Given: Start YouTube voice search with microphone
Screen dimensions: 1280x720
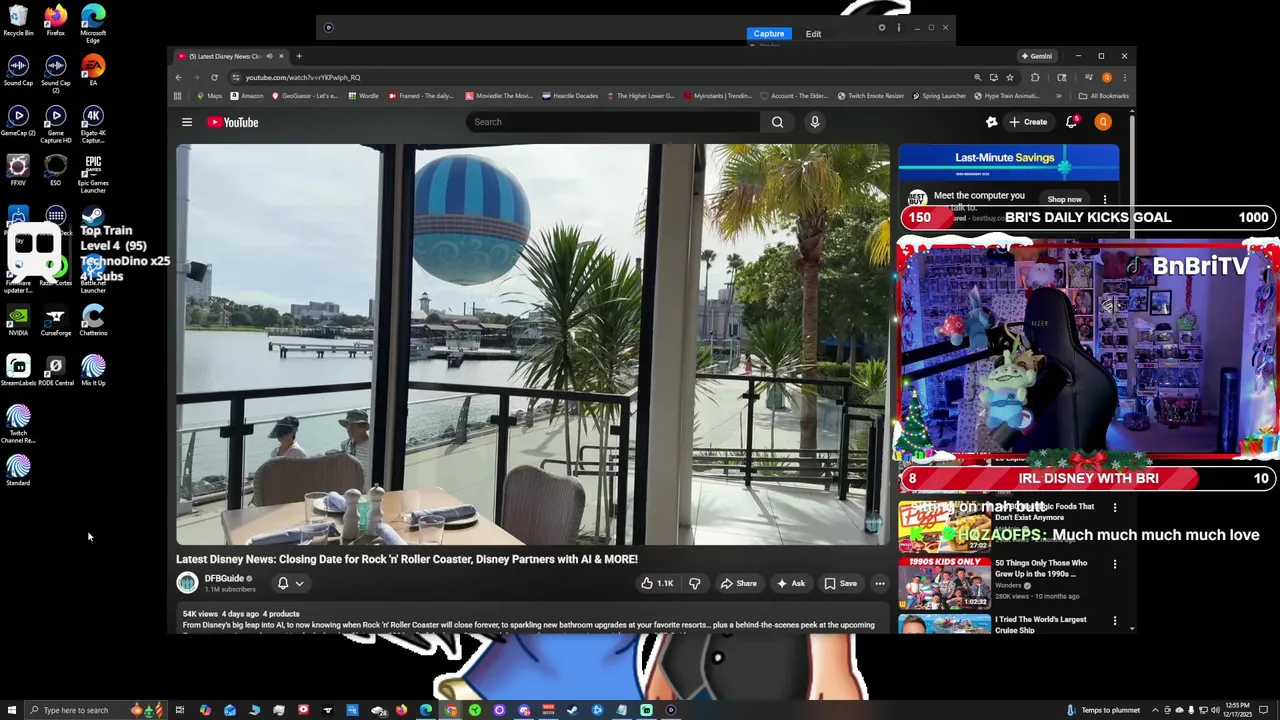Looking at the screenshot, I should coord(815,122).
